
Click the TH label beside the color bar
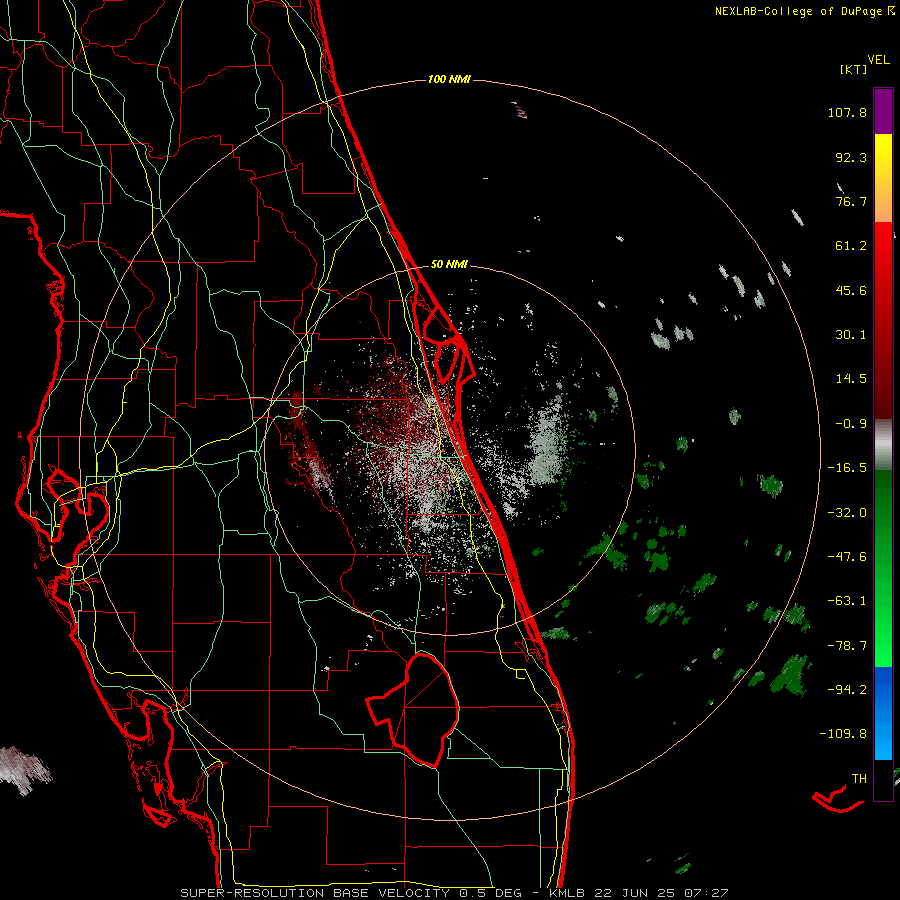[x=859, y=779]
